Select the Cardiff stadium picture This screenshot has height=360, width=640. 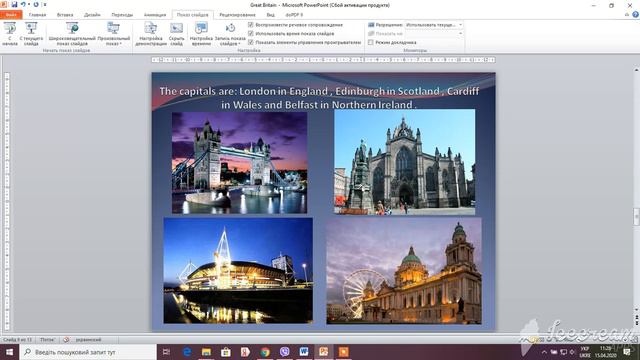pyautogui.click(x=238, y=270)
